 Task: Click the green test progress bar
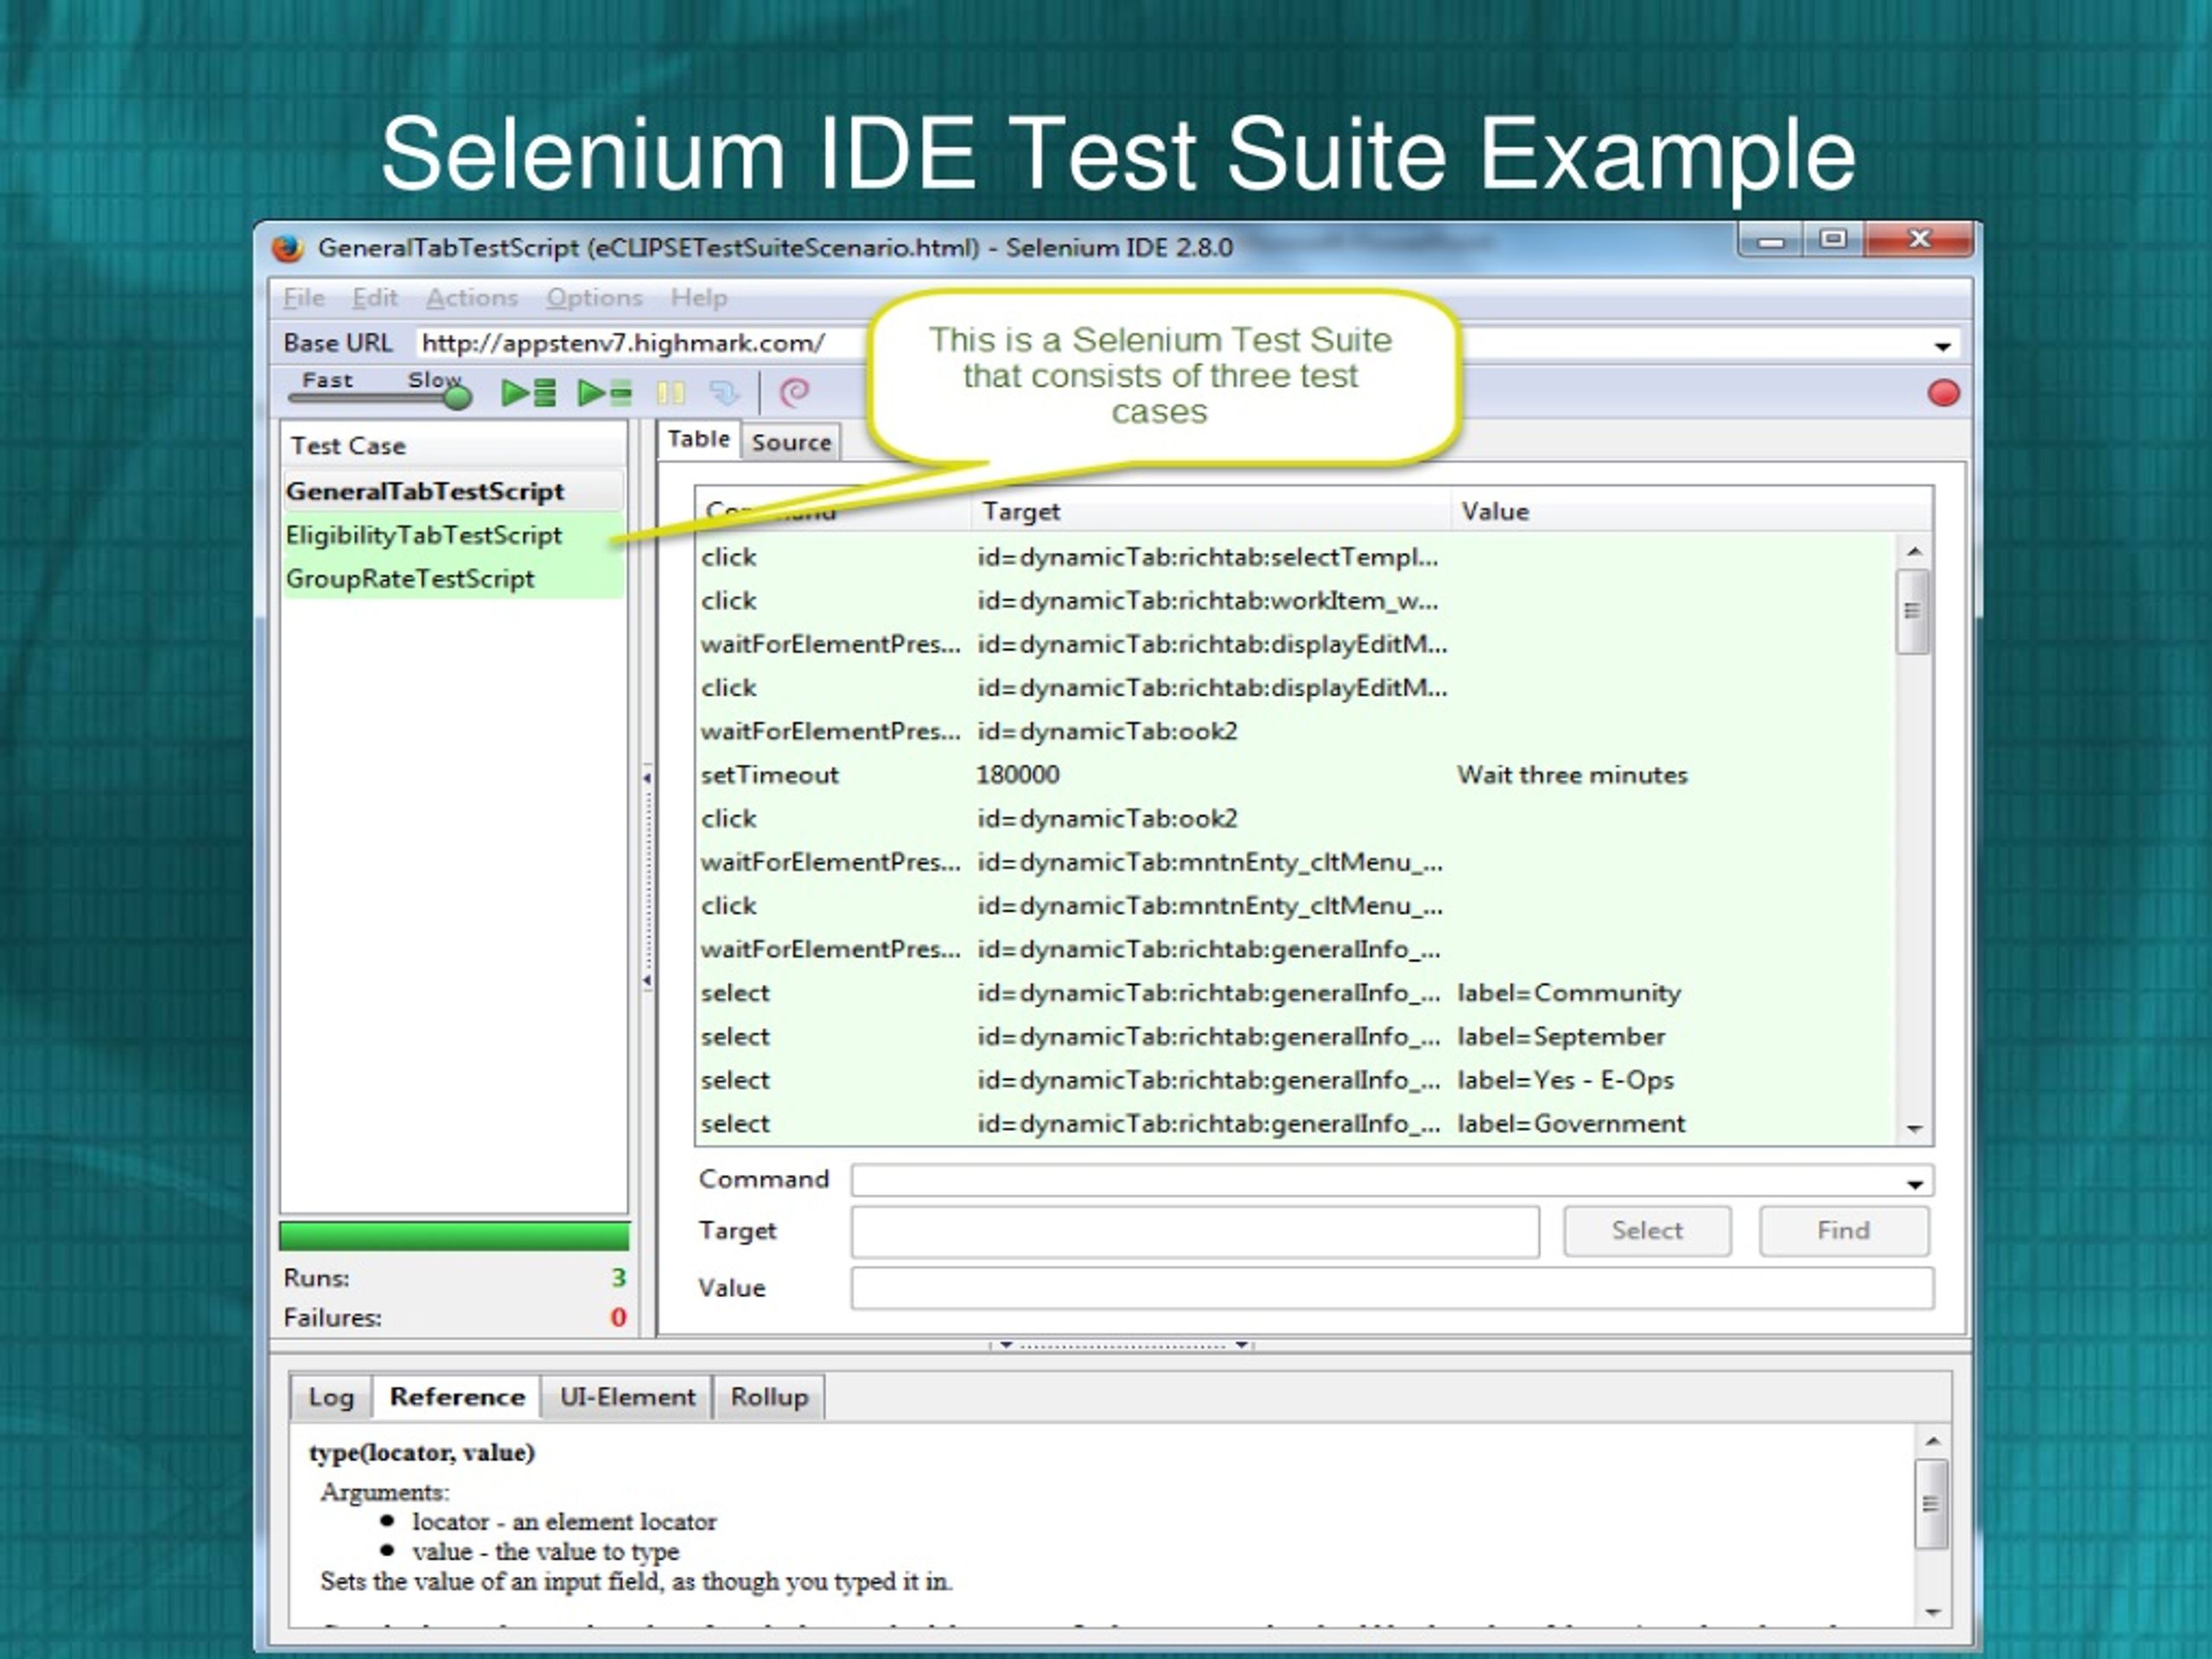click(454, 1236)
